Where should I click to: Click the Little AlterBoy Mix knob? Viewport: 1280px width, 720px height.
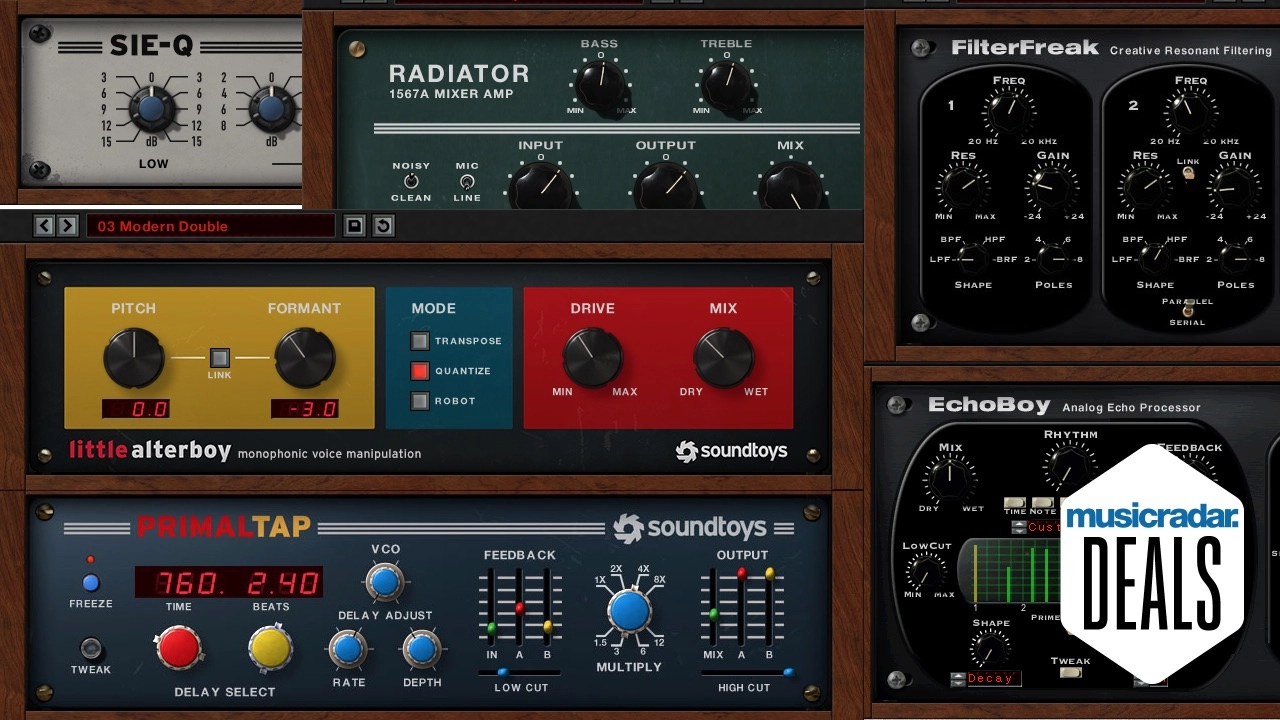click(x=724, y=357)
